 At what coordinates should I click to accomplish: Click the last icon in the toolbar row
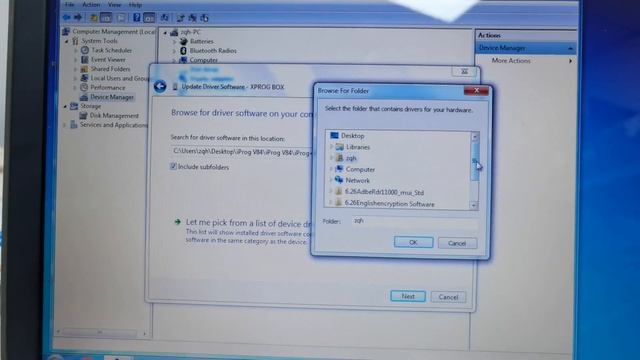(204, 18)
